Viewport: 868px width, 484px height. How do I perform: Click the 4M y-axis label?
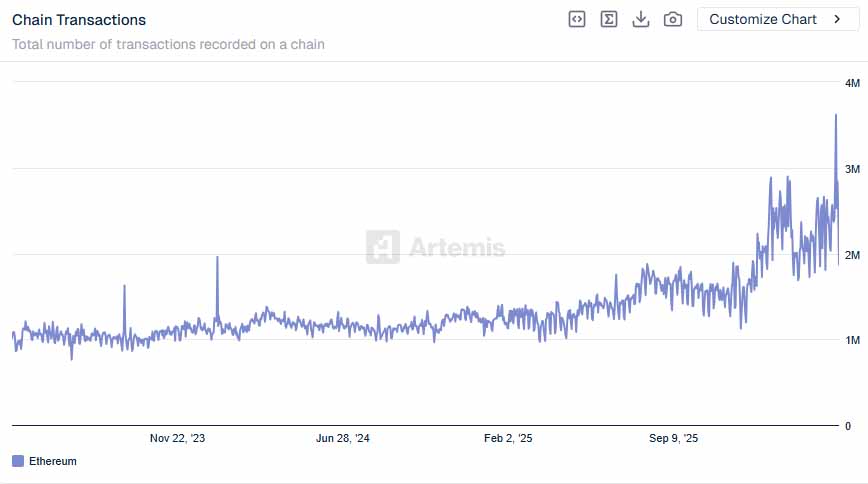click(x=852, y=83)
